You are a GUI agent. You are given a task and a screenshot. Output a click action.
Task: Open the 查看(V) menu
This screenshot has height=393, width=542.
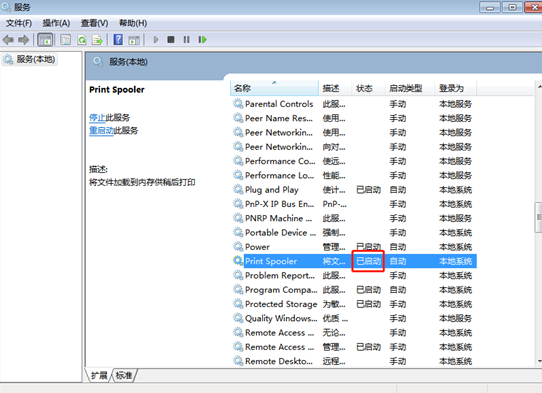click(94, 23)
